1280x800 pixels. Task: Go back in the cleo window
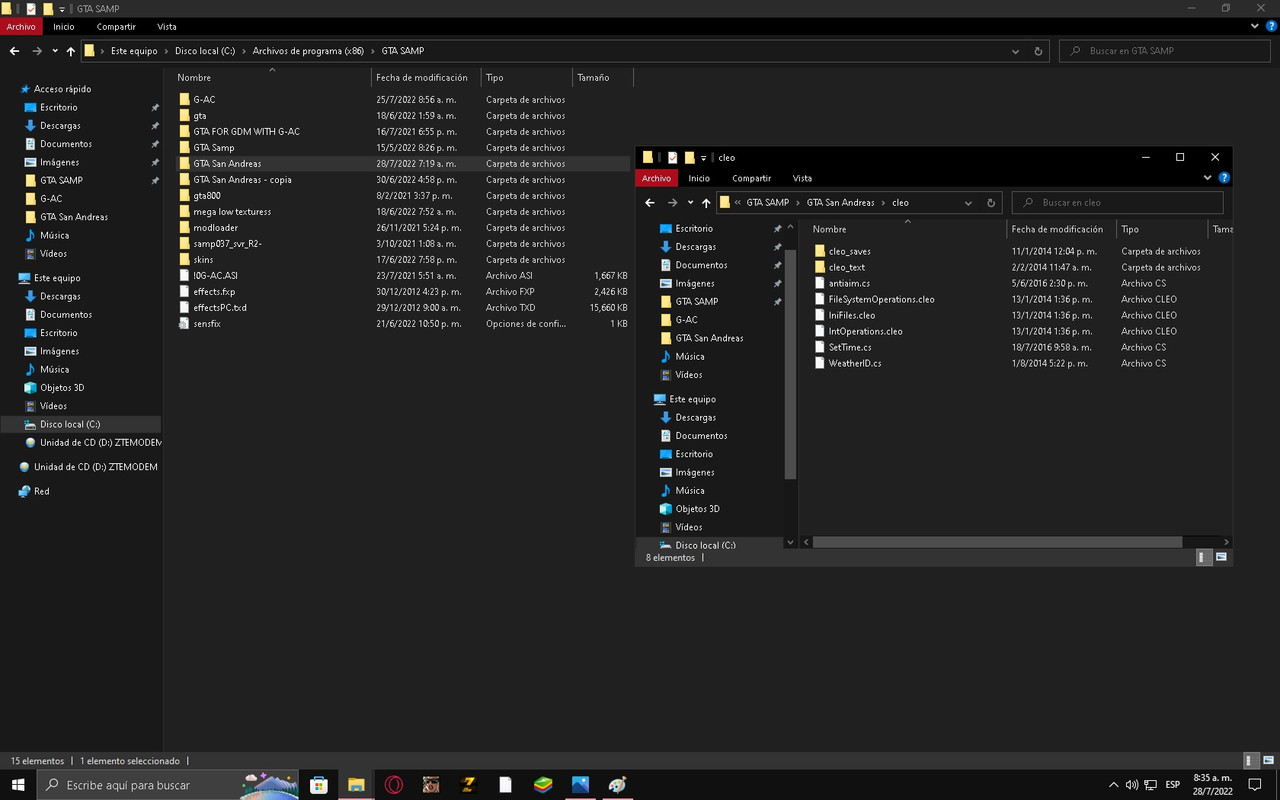650,203
